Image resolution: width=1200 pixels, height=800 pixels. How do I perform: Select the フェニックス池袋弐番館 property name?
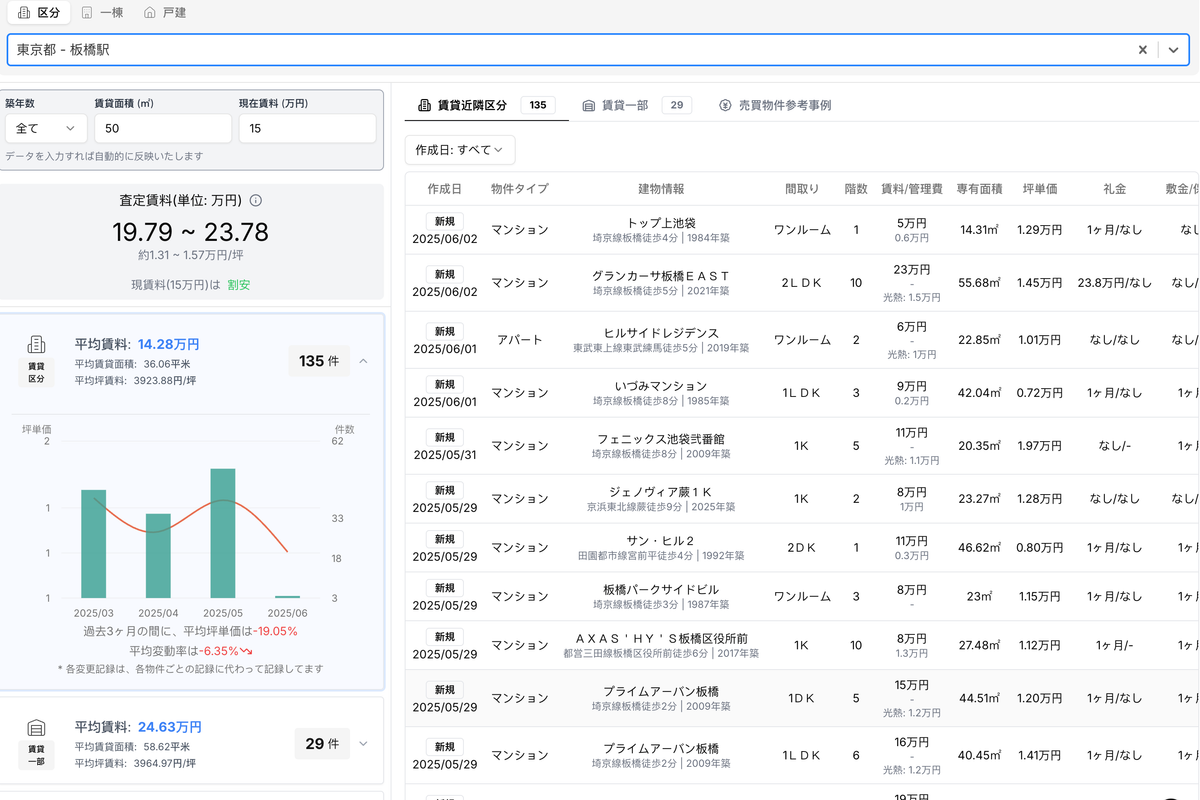click(661, 438)
